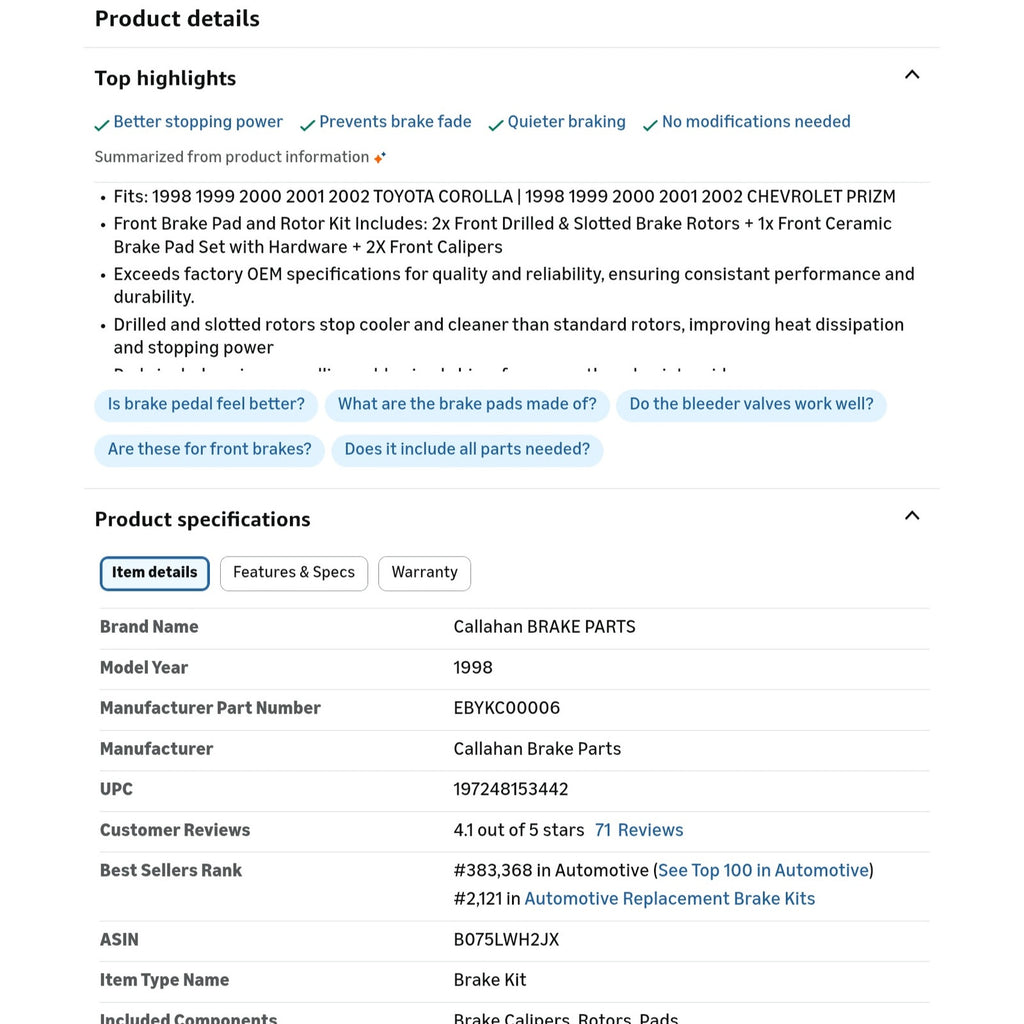
Task: Open See Top 100 in Automotive link
Action: tap(763, 871)
